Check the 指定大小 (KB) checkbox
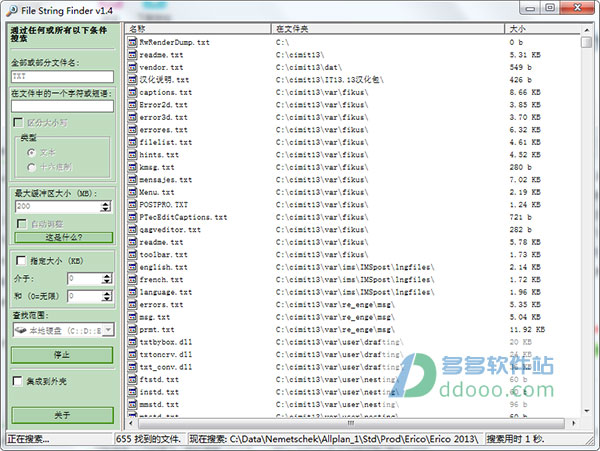Viewport: 600px width, 451px height. 21,261
